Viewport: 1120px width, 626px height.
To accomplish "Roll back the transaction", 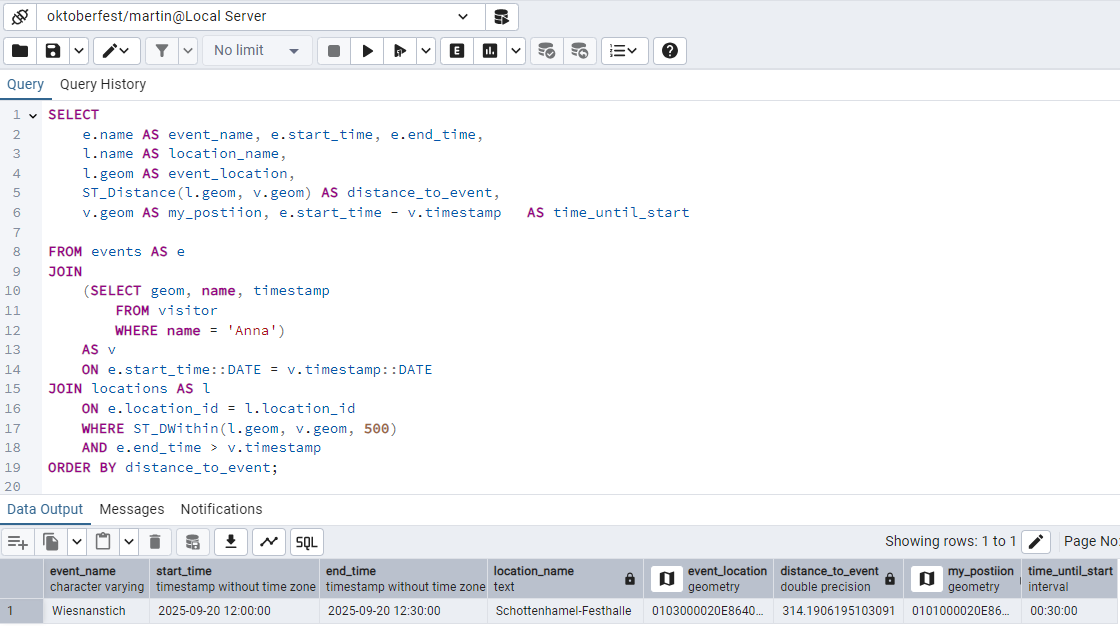I will tap(579, 51).
